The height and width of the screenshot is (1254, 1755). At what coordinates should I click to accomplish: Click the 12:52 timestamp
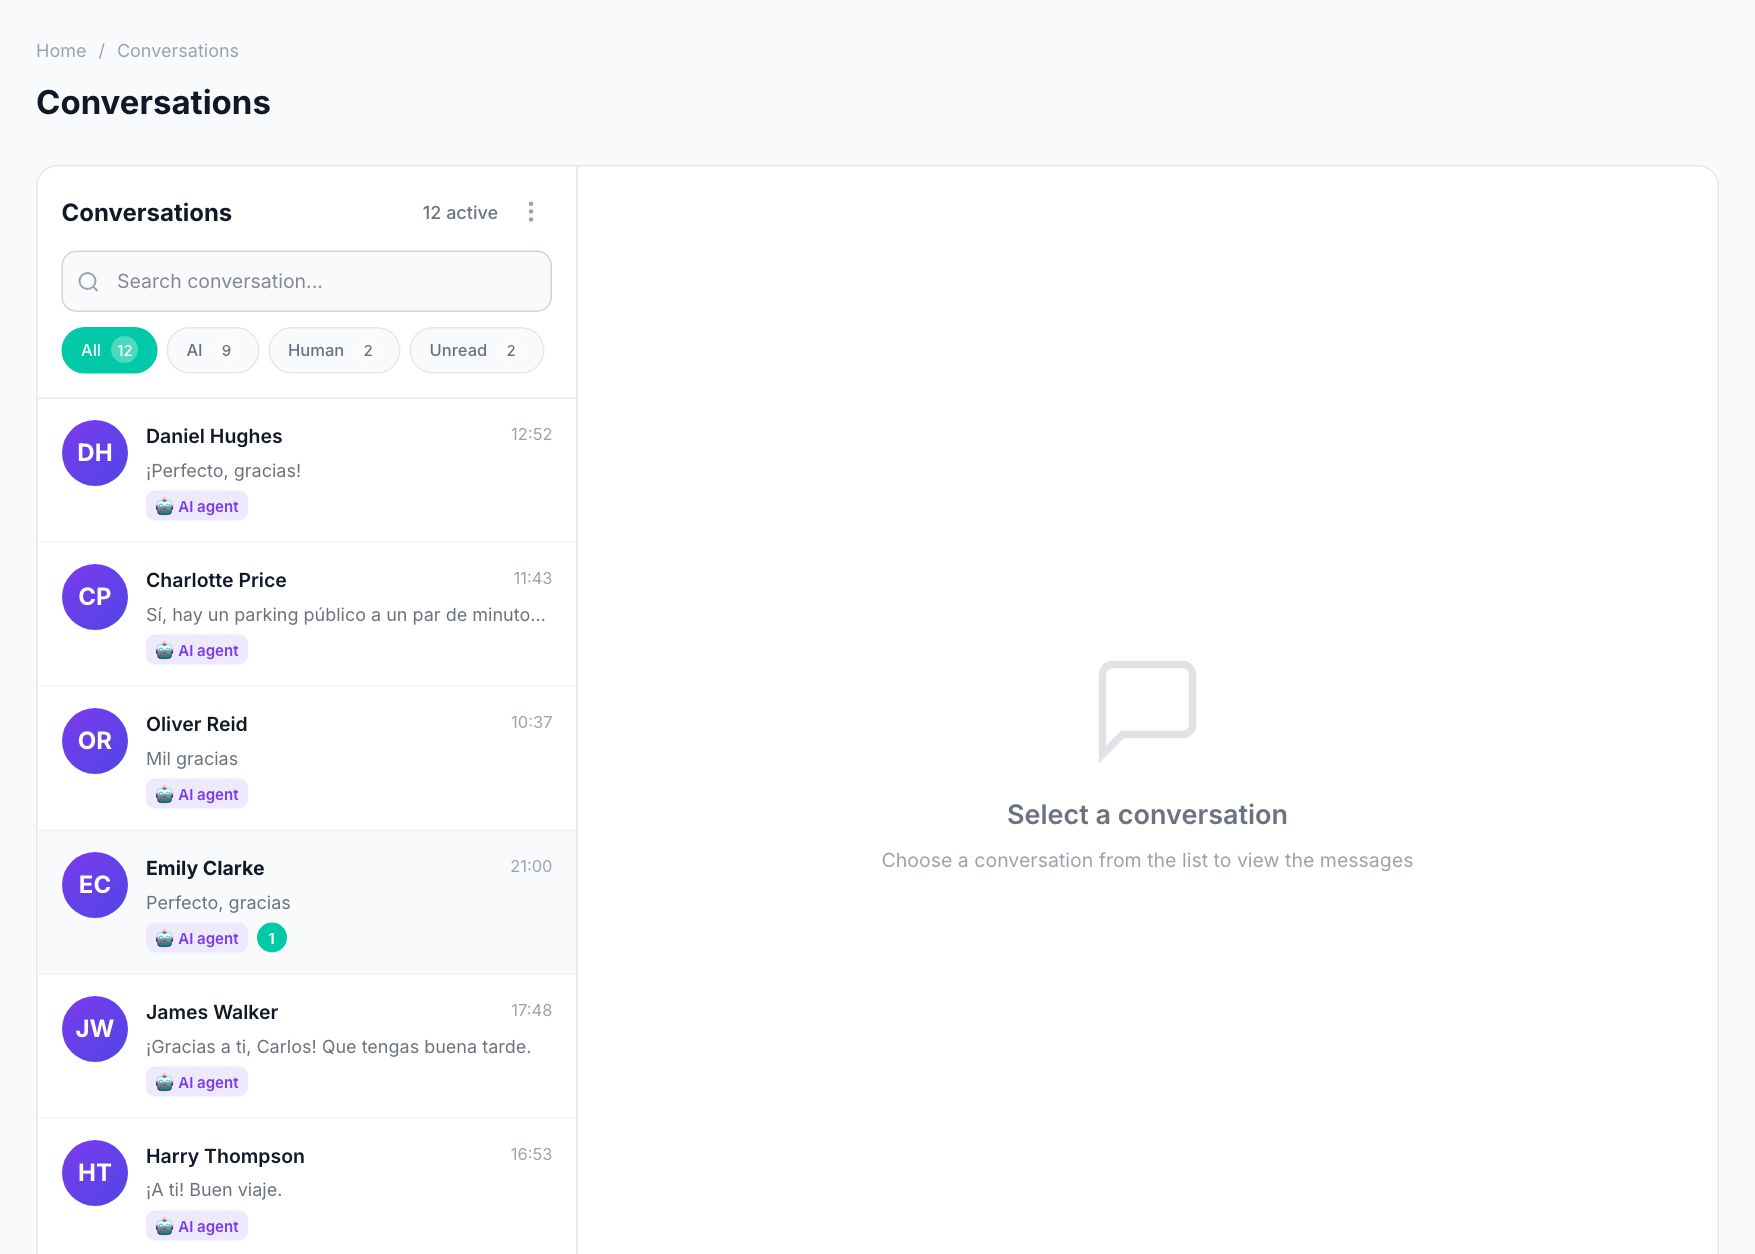pos(531,434)
